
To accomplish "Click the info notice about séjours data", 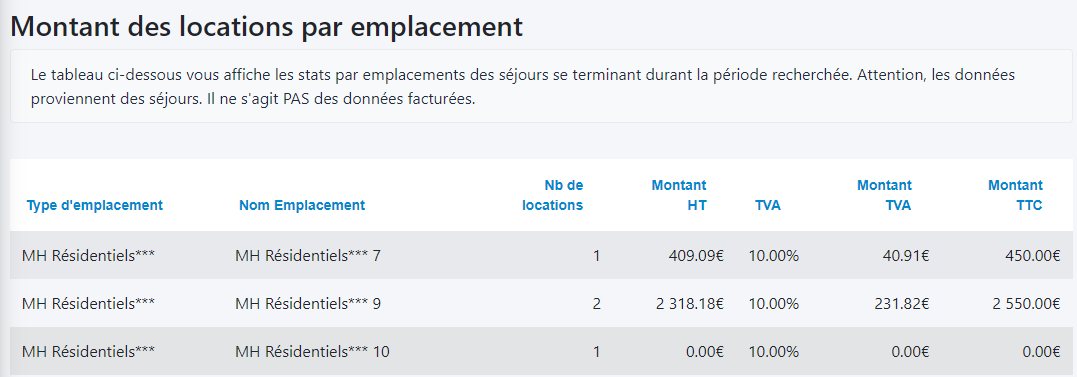I will click(x=541, y=86).
